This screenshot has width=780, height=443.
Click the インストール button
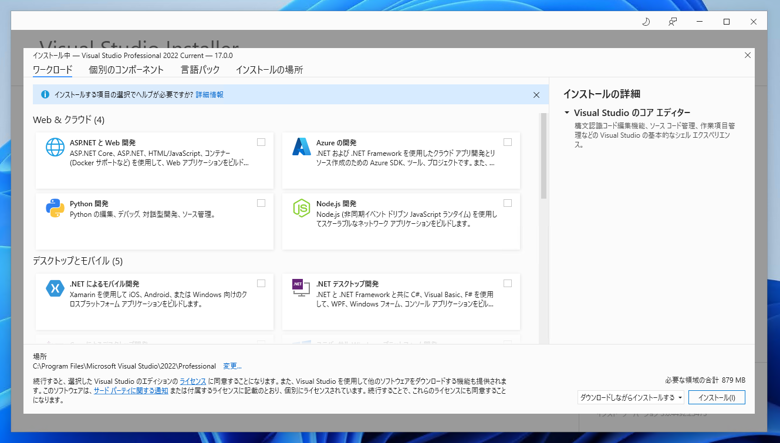click(x=716, y=398)
